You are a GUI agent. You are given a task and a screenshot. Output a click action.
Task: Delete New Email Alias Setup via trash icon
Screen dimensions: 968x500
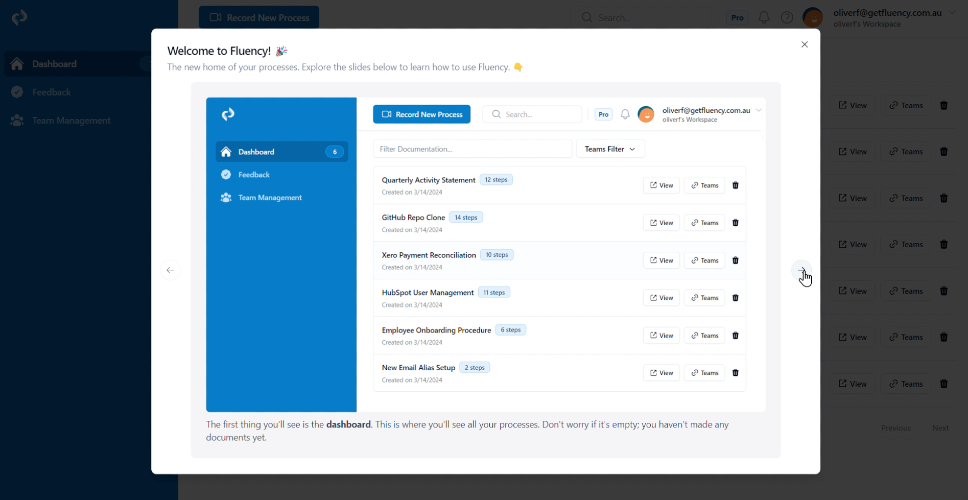click(735, 373)
